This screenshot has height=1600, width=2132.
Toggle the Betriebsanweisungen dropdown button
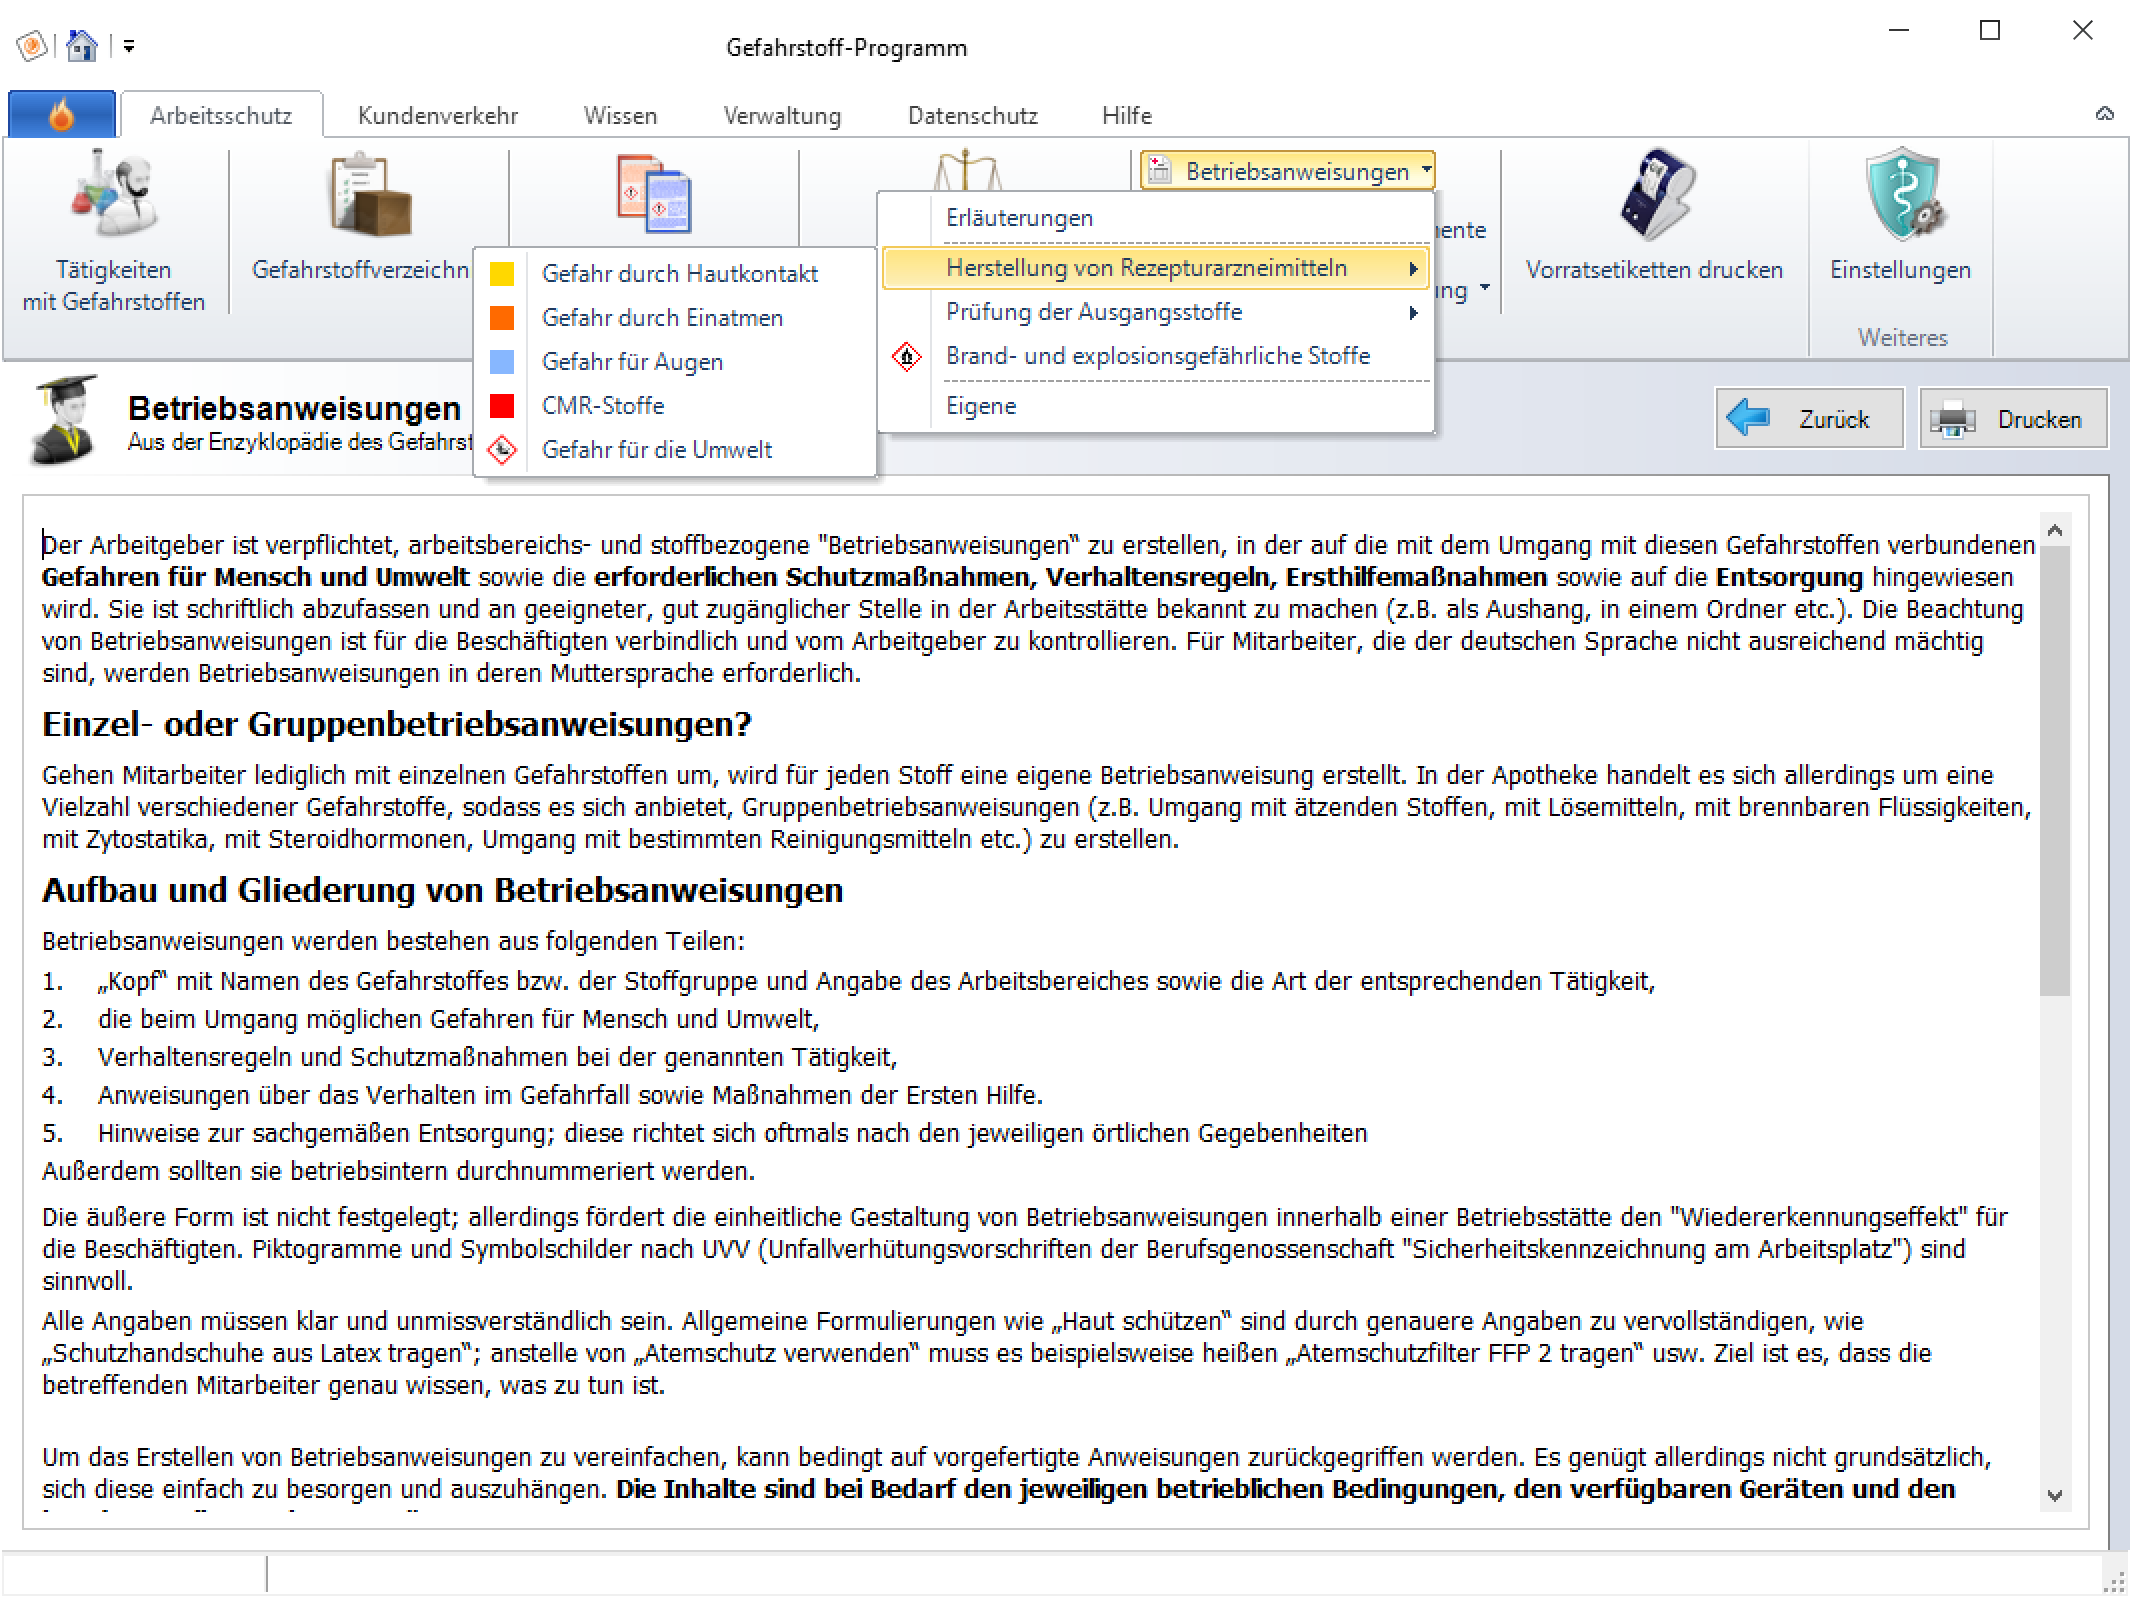tap(1288, 171)
